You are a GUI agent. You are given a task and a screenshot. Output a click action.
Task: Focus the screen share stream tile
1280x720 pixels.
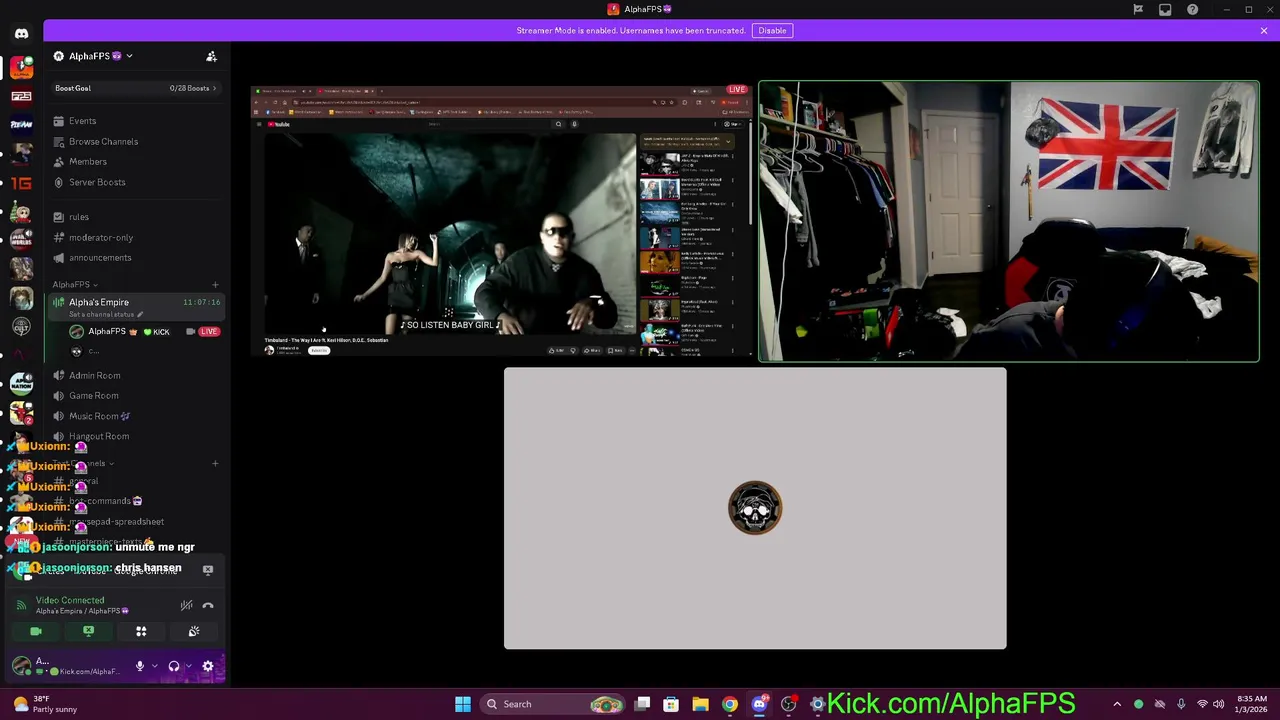pyautogui.click(x=503, y=221)
